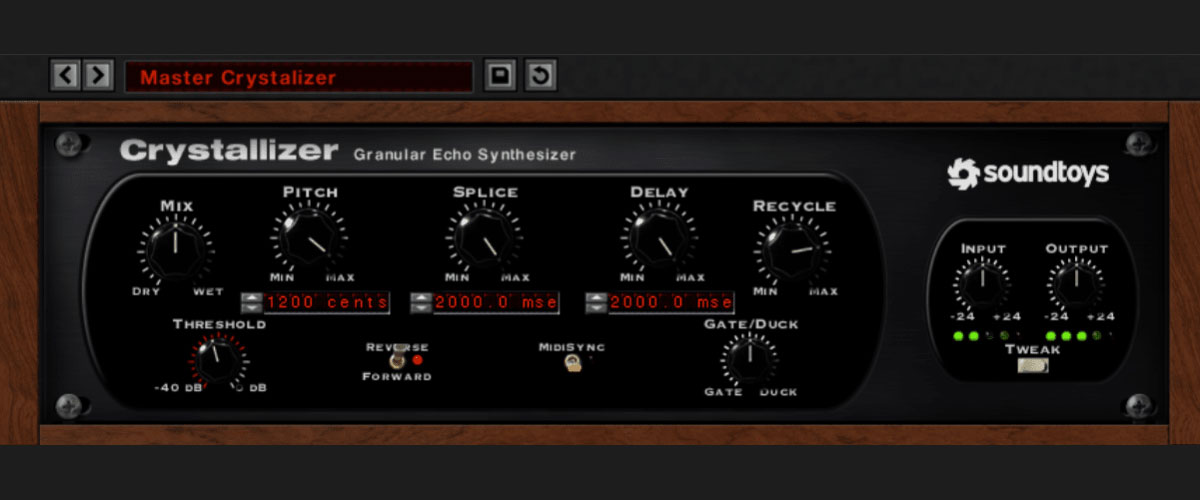Toggle the MidiSync switch
The image size is (1200, 500).
pos(575,365)
